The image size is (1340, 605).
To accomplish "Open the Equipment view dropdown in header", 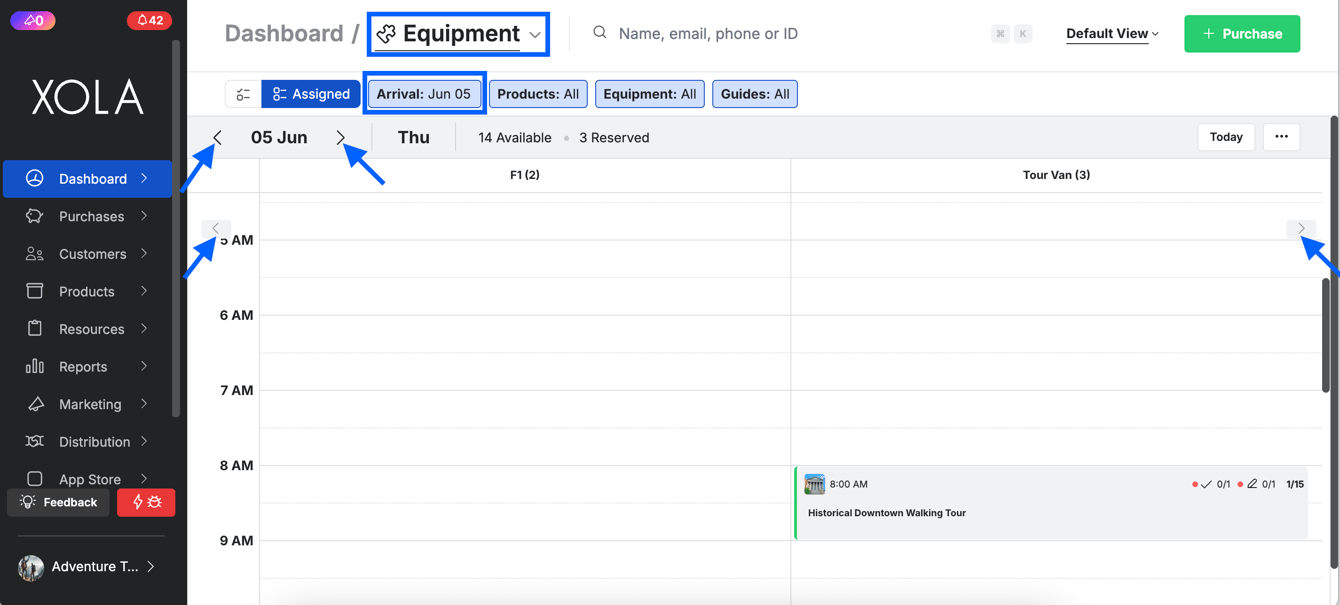I will (x=459, y=34).
